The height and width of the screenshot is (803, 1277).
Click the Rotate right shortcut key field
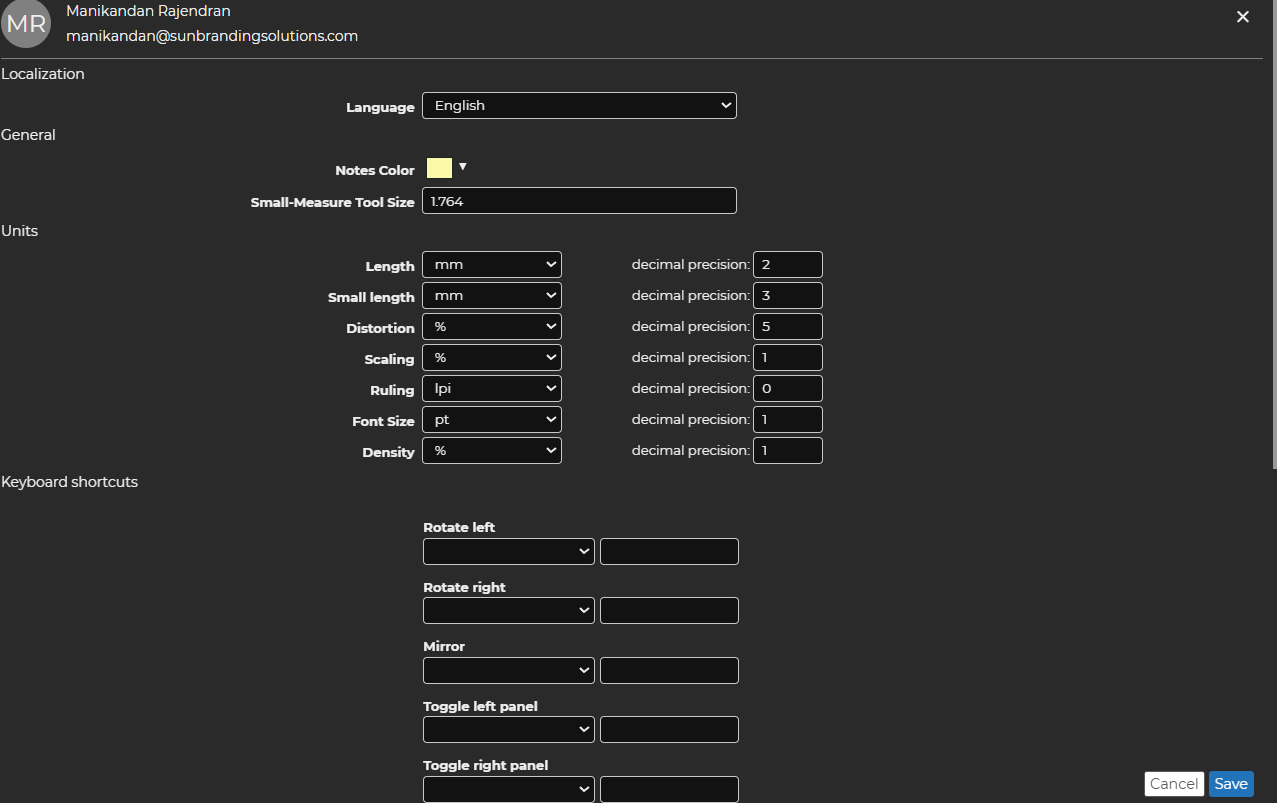(669, 611)
